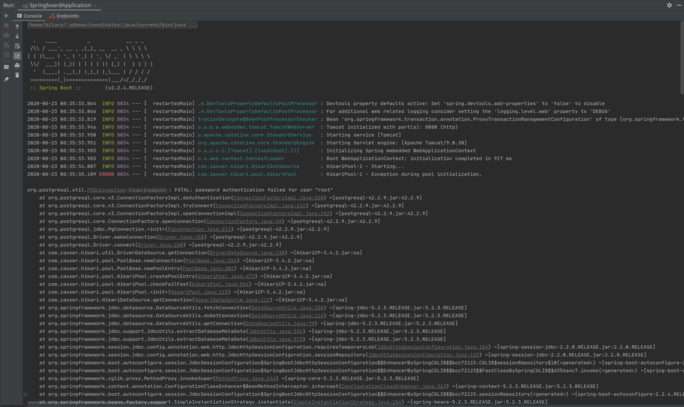Click the 'org.apache.catalina.core.StandardEngine' logger name
Image resolution: width=684 pixels, height=407 pixels.
[256, 143]
